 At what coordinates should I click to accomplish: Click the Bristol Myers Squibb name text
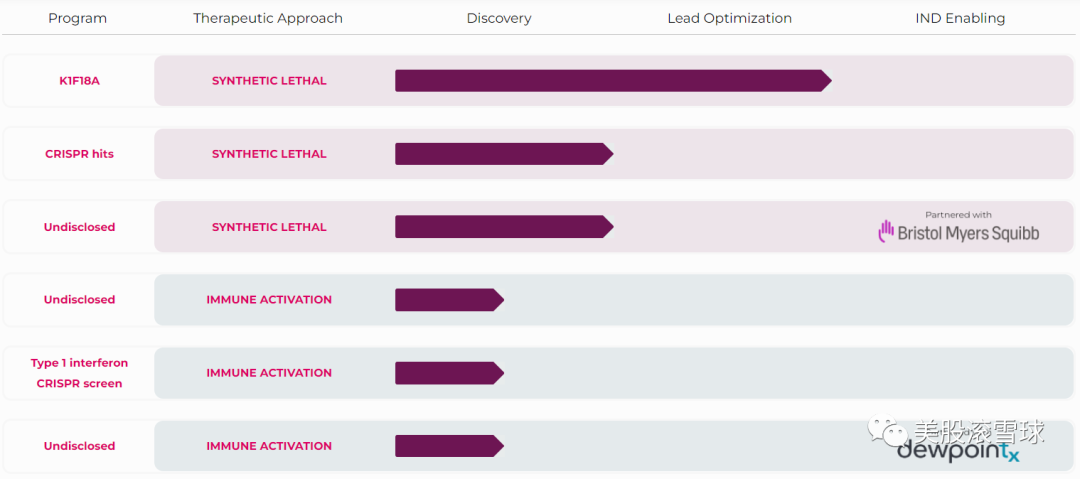pos(968,233)
